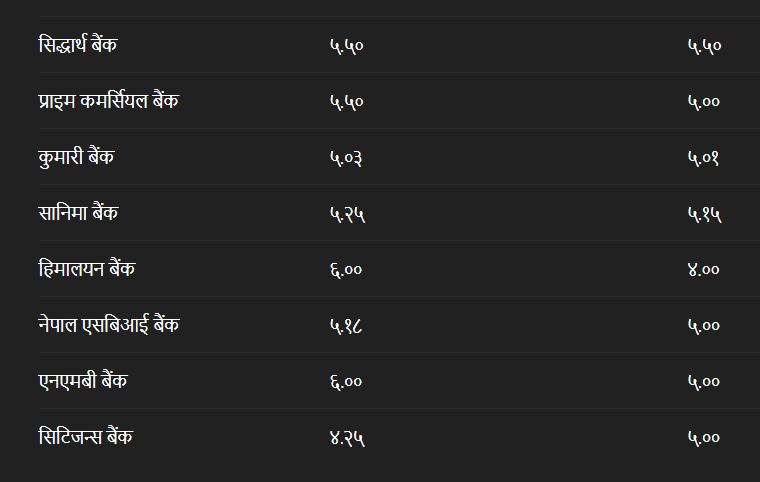Click सिटिजन्स बैंक's ४.२५ rate value

[x=346, y=438]
